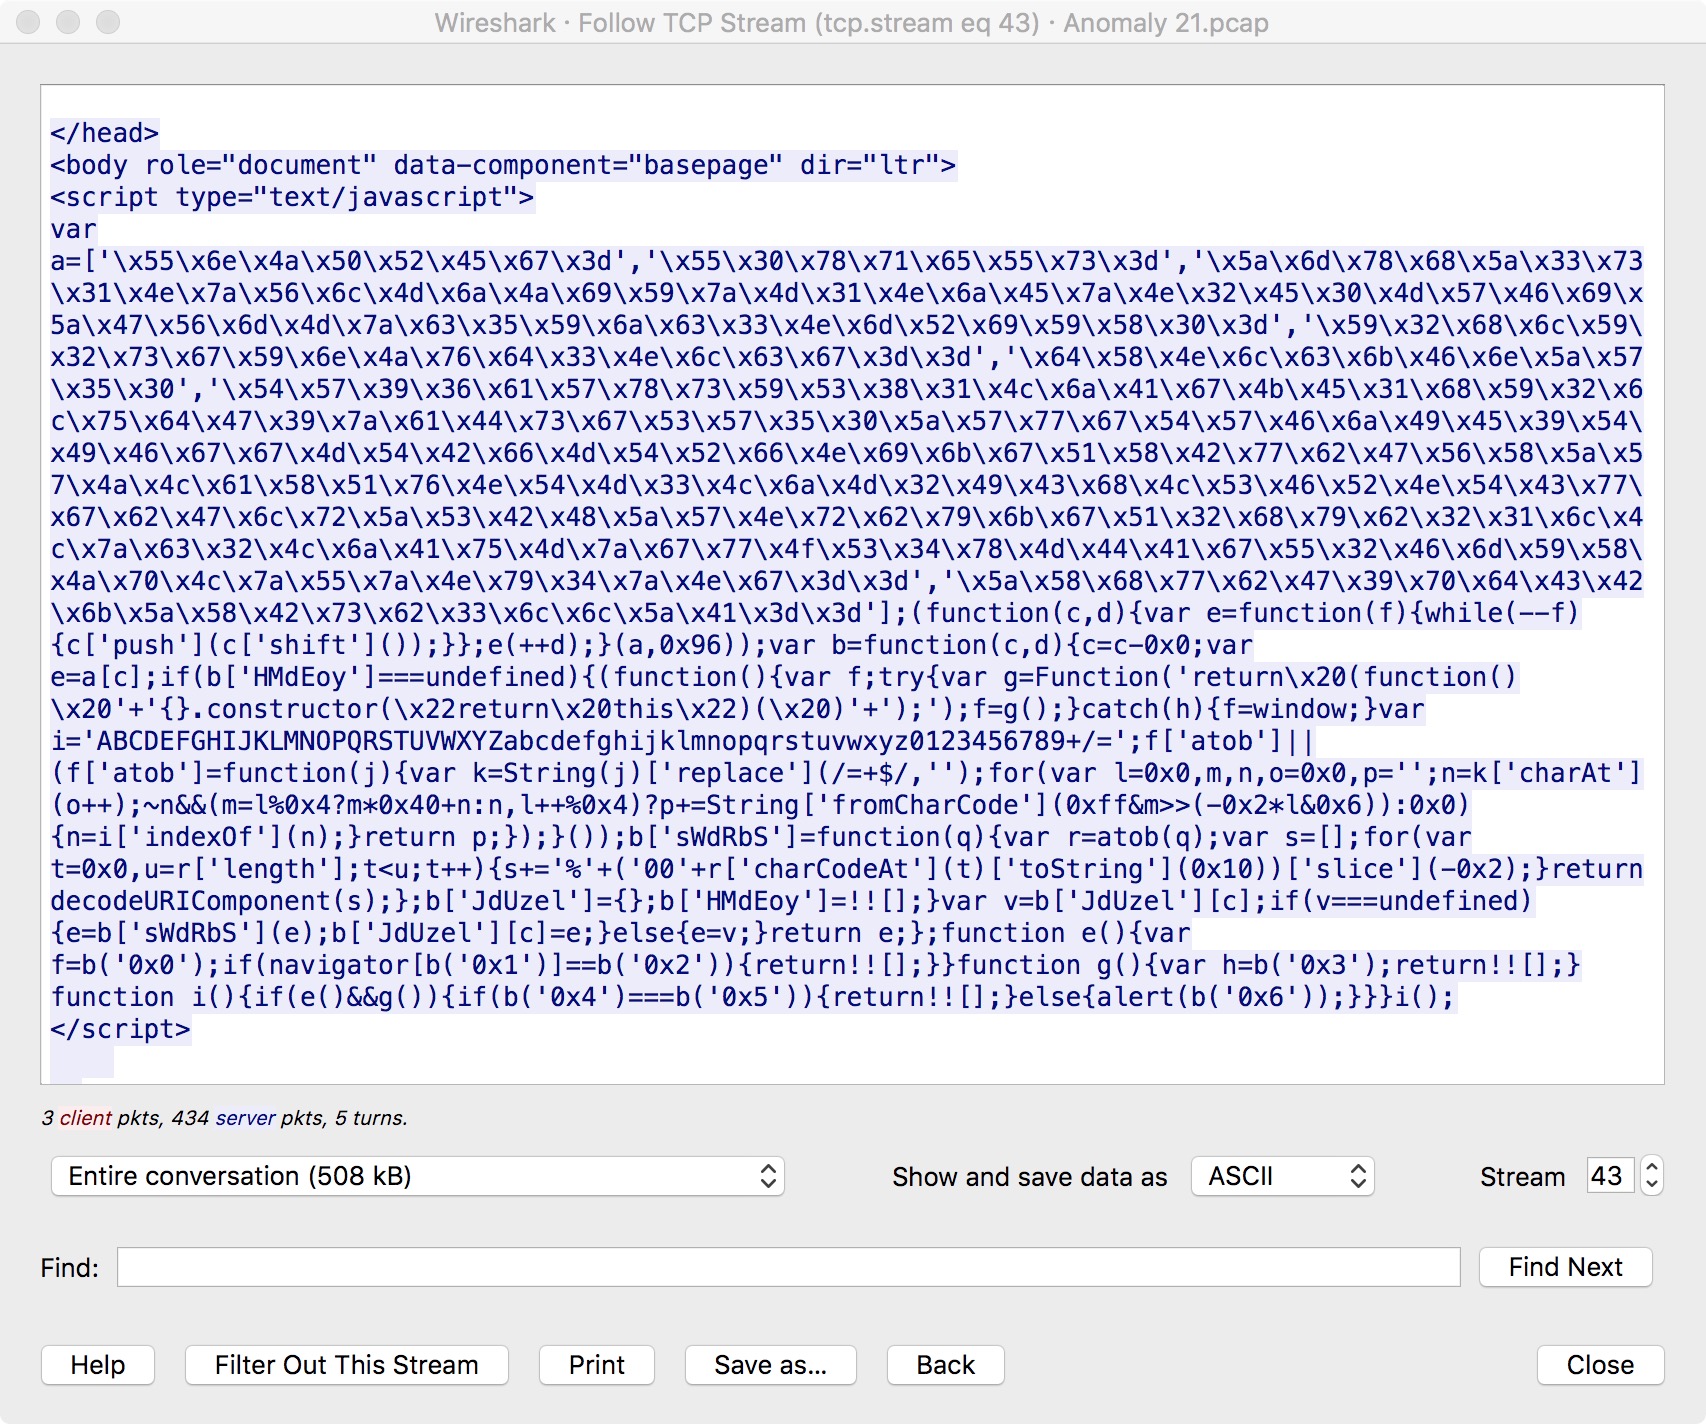Open the ASCII data format dropdown
Screen dimensions: 1706x1424
(1282, 1176)
